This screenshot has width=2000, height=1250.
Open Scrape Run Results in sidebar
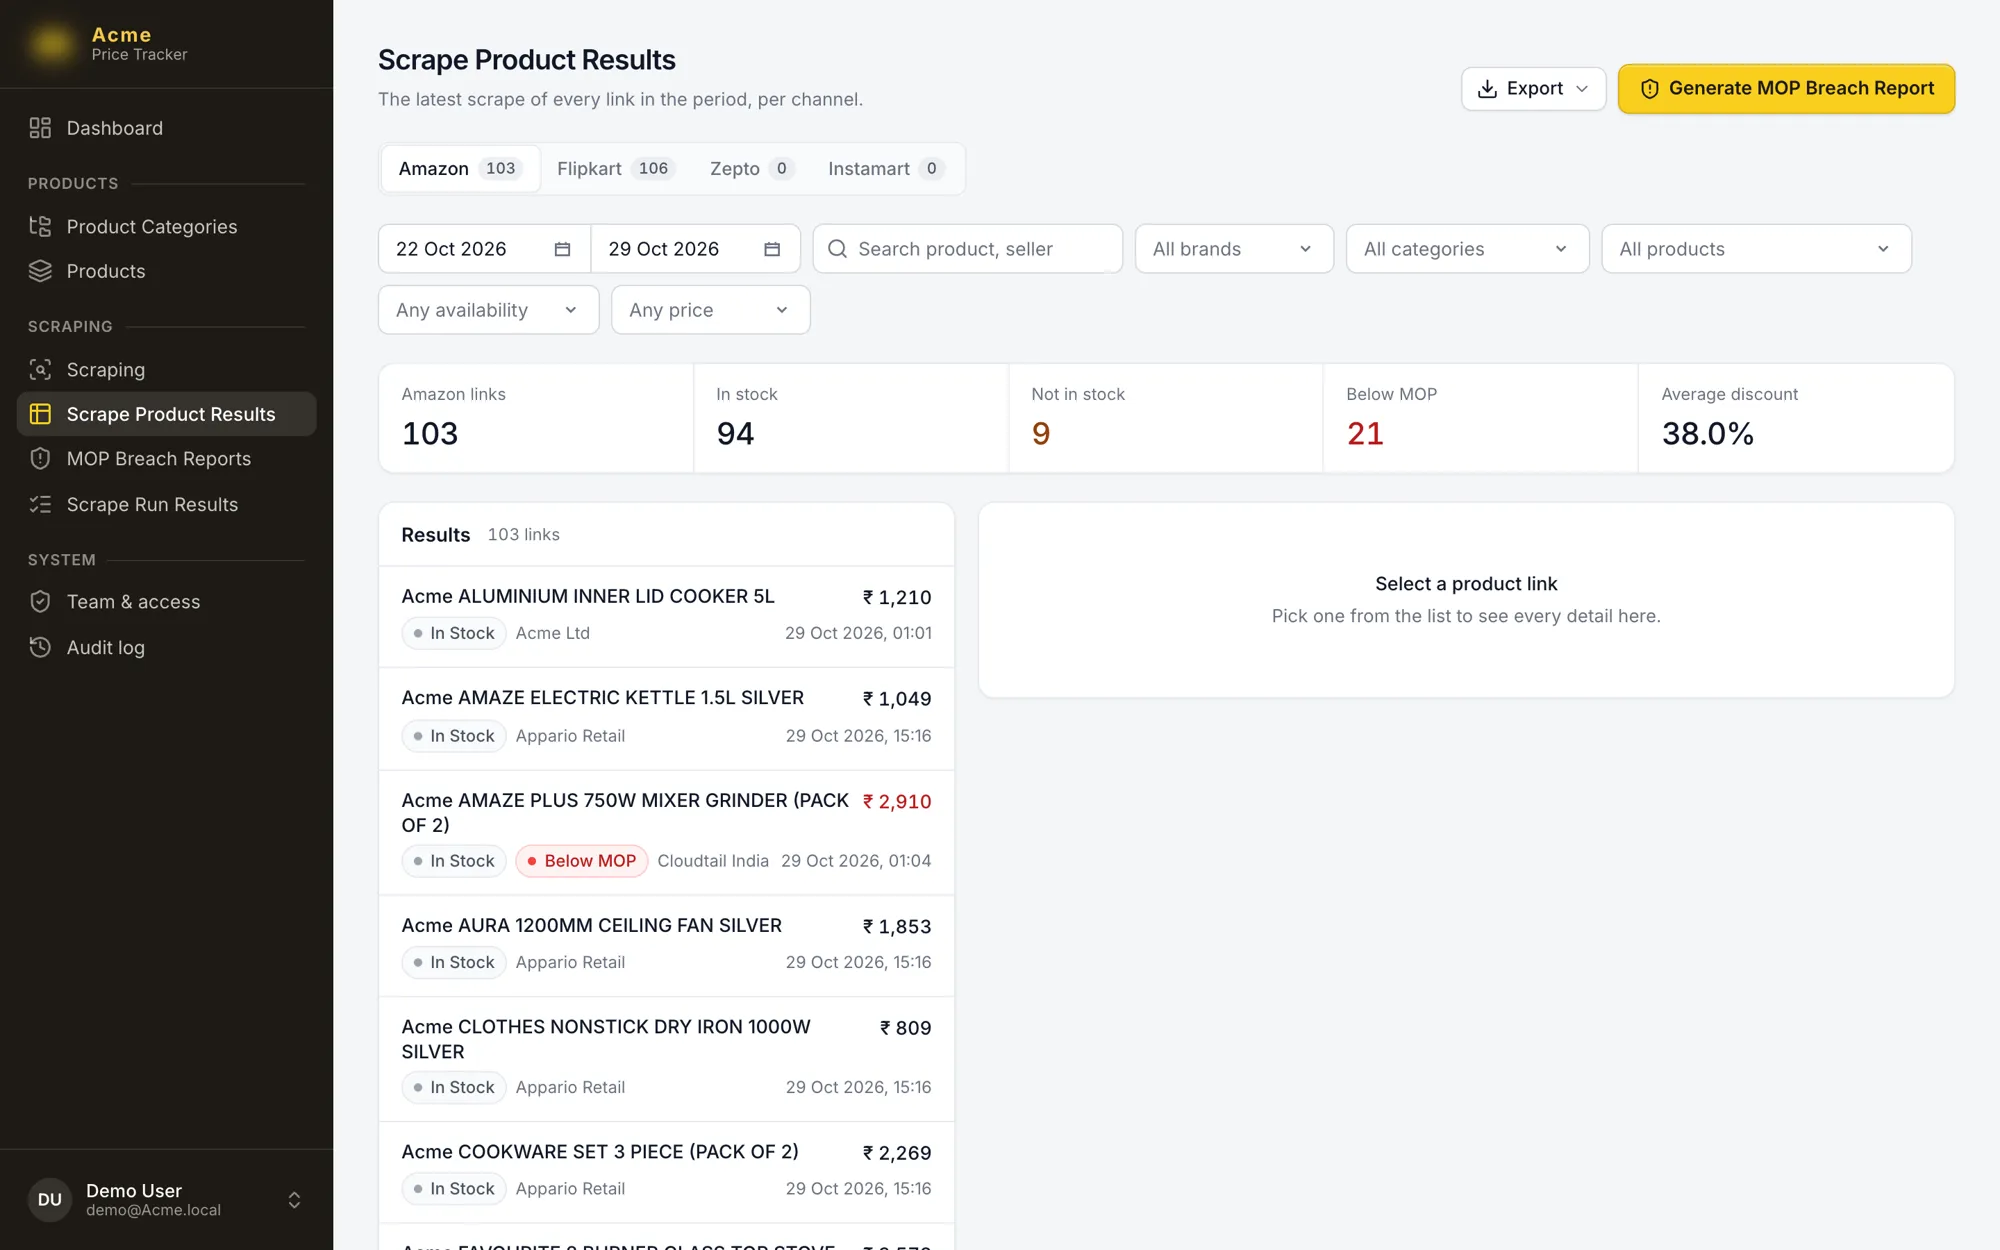pyautogui.click(x=166, y=504)
